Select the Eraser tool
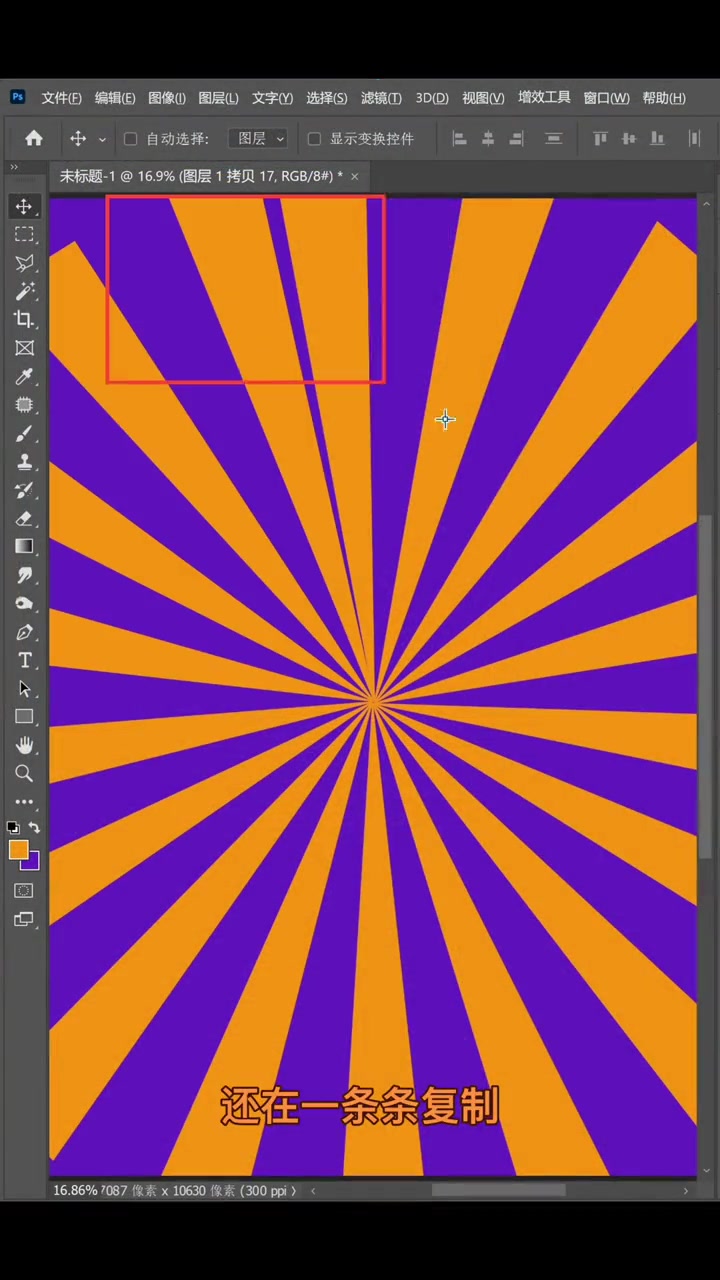 point(24,518)
